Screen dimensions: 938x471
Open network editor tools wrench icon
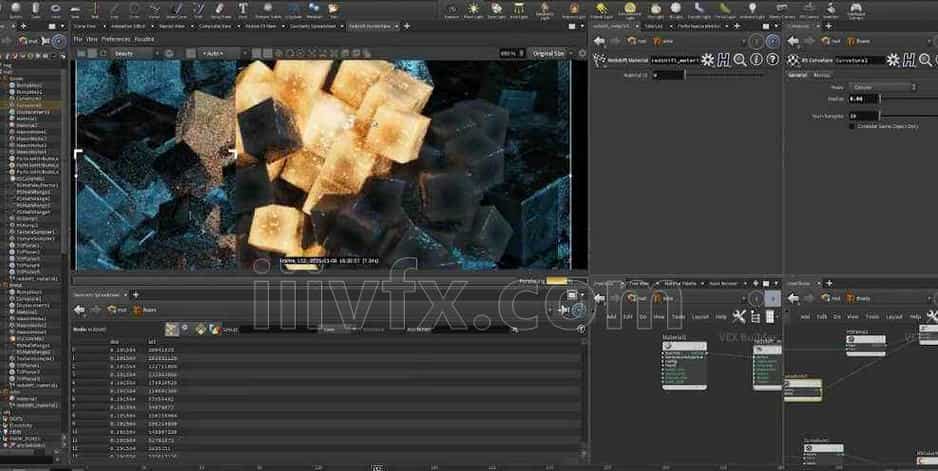coord(739,317)
